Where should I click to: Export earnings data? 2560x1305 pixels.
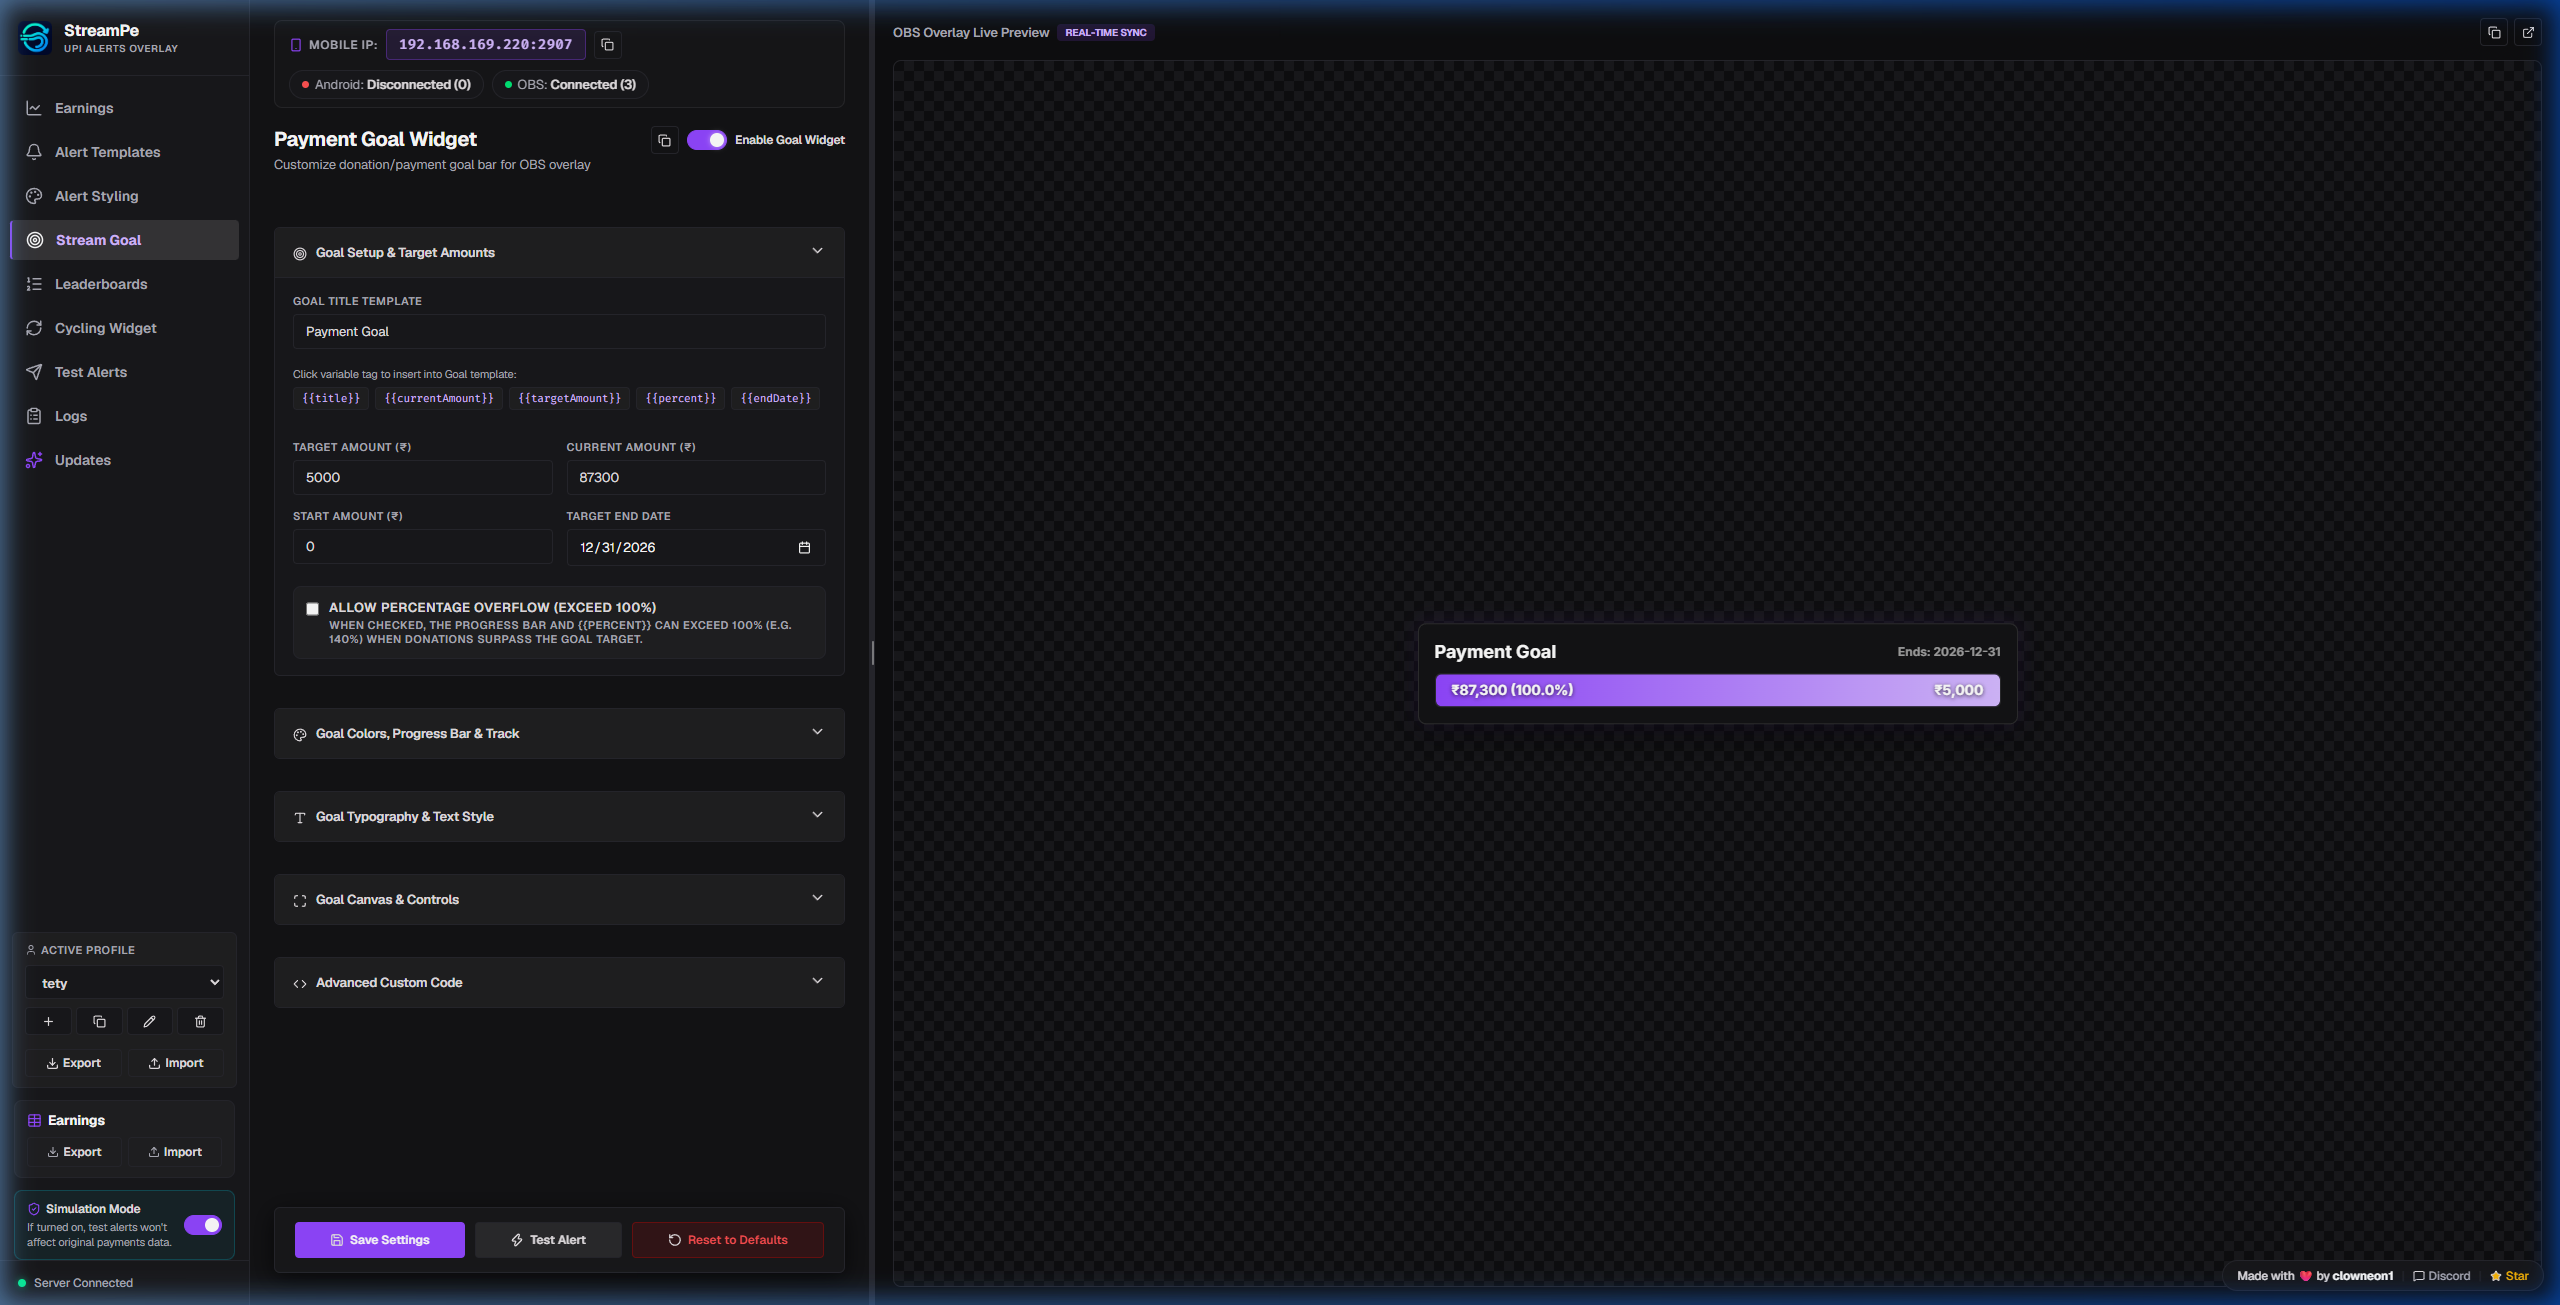(74, 1152)
